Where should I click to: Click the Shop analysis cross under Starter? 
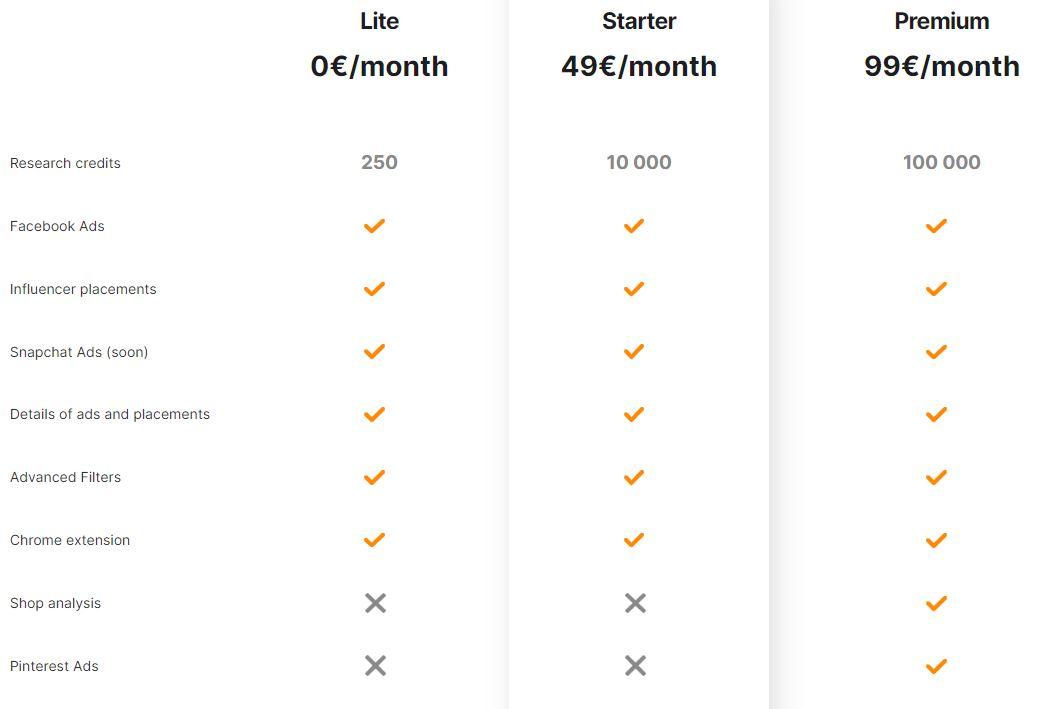[635, 603]
